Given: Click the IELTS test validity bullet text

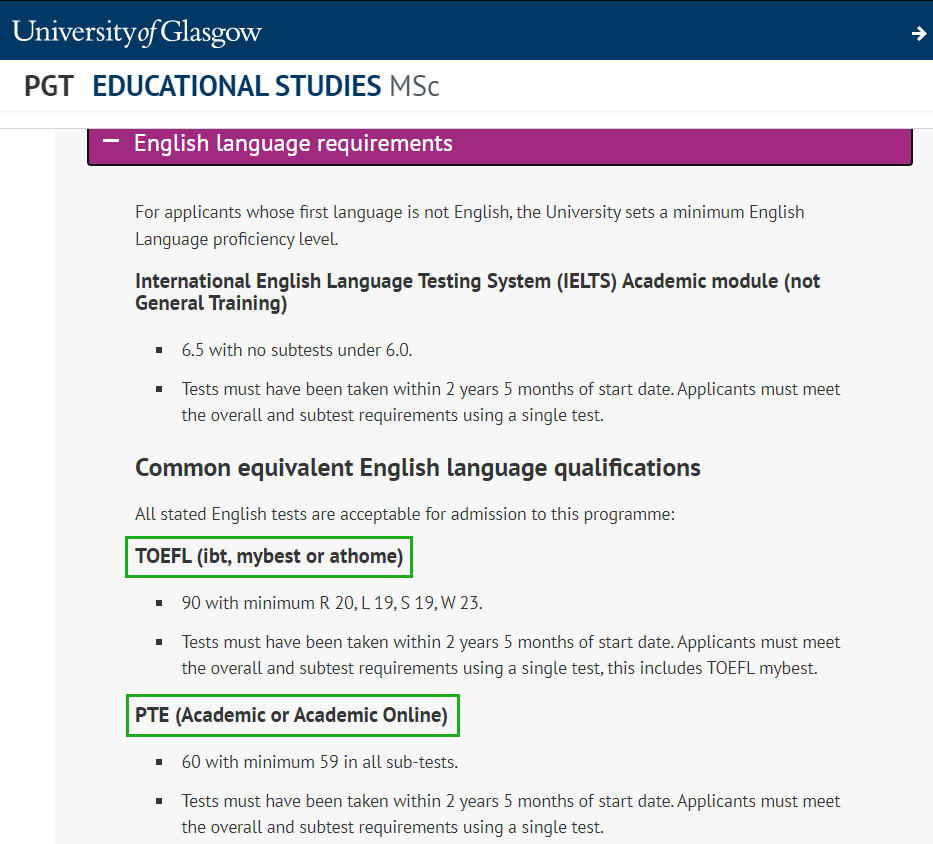Looking at the screenshot, I should pos(510,401).
